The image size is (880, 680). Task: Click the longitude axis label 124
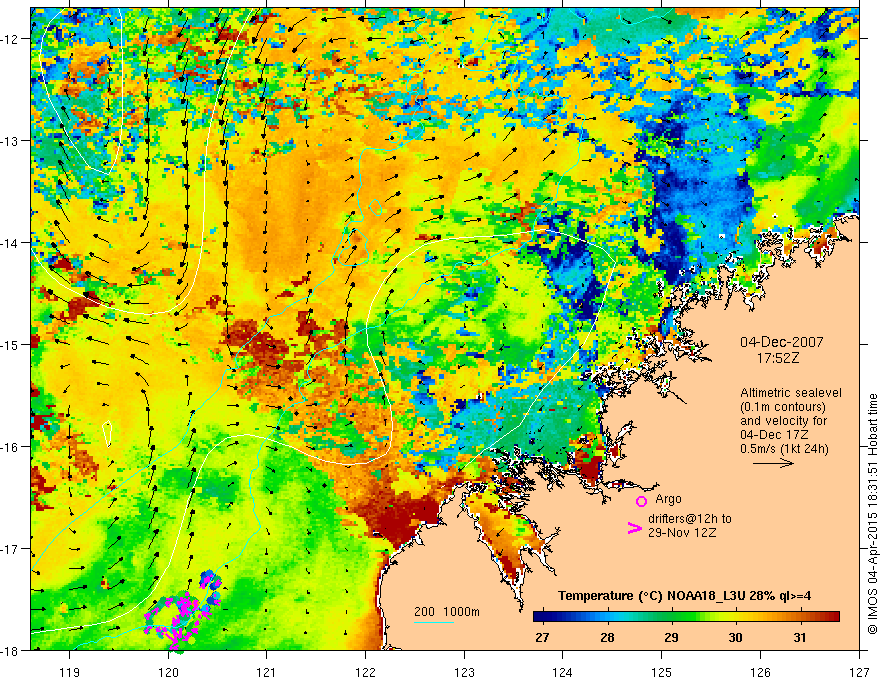point(563,672)
